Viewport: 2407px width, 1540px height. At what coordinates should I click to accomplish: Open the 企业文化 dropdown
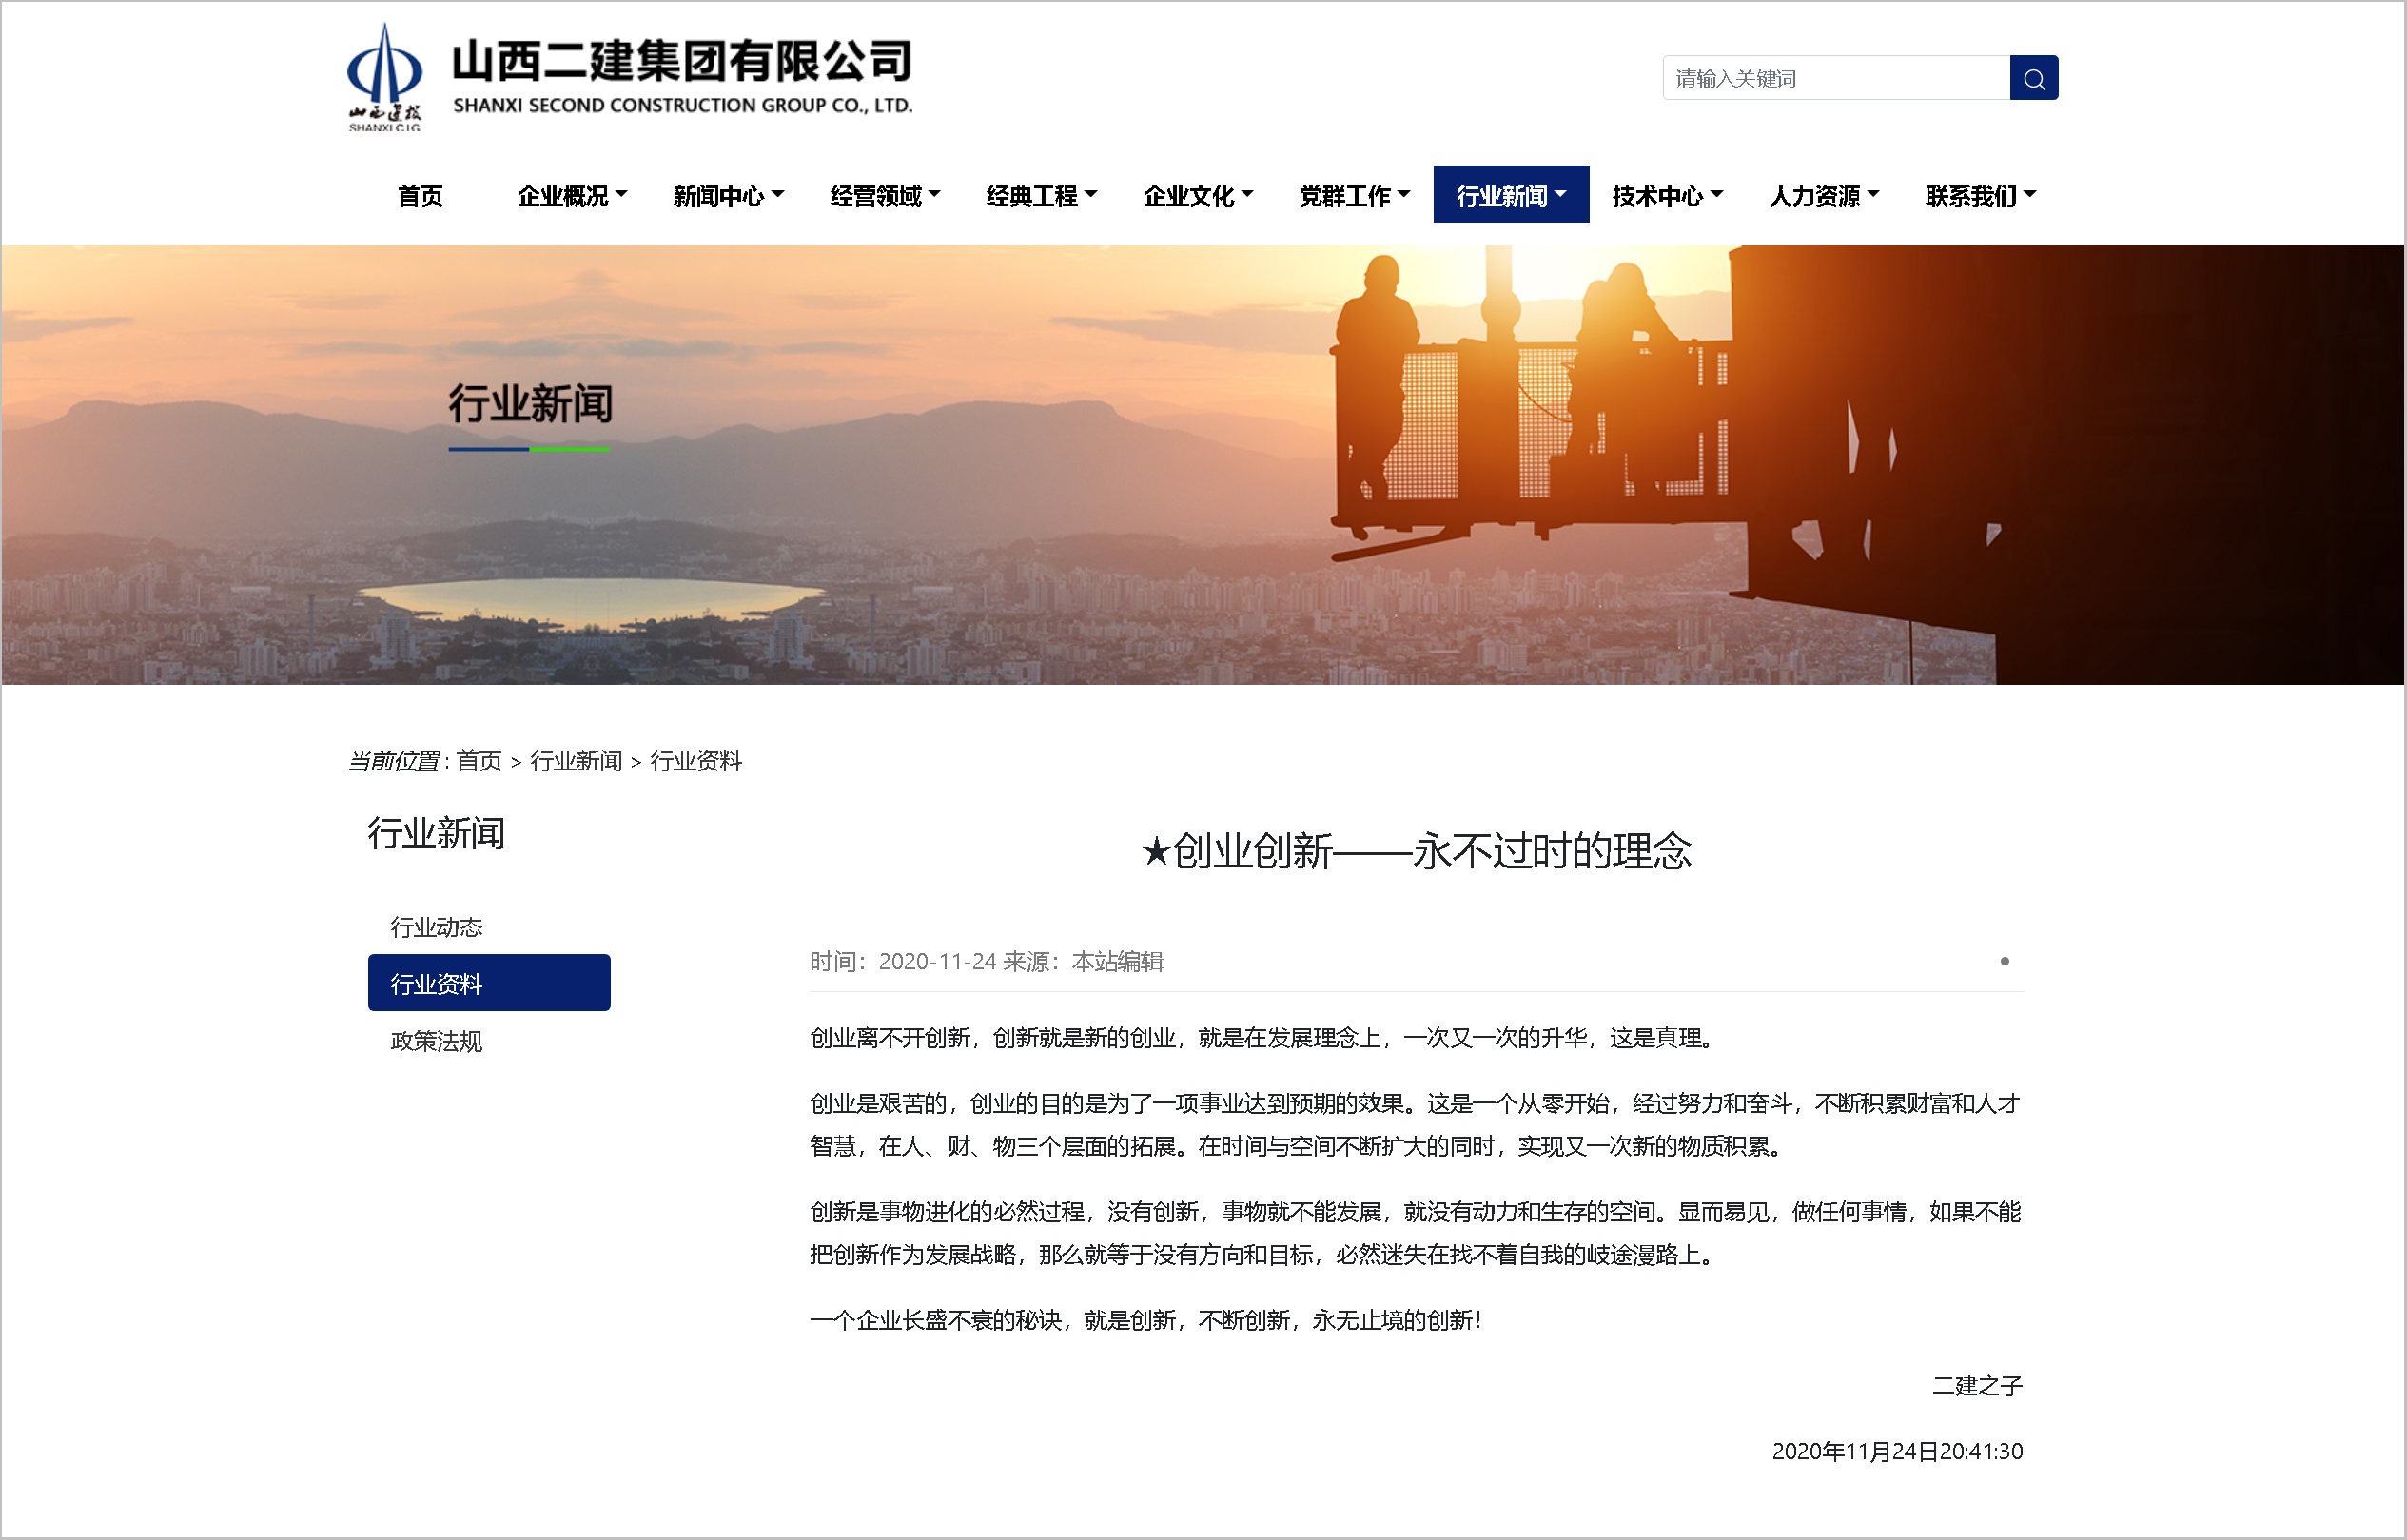click(x=1197, y=196)
